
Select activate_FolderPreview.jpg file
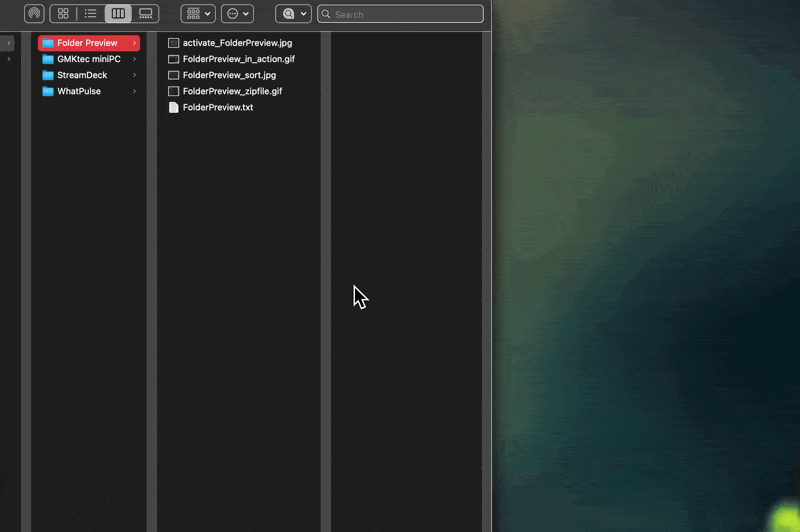(x=237, y=43)
